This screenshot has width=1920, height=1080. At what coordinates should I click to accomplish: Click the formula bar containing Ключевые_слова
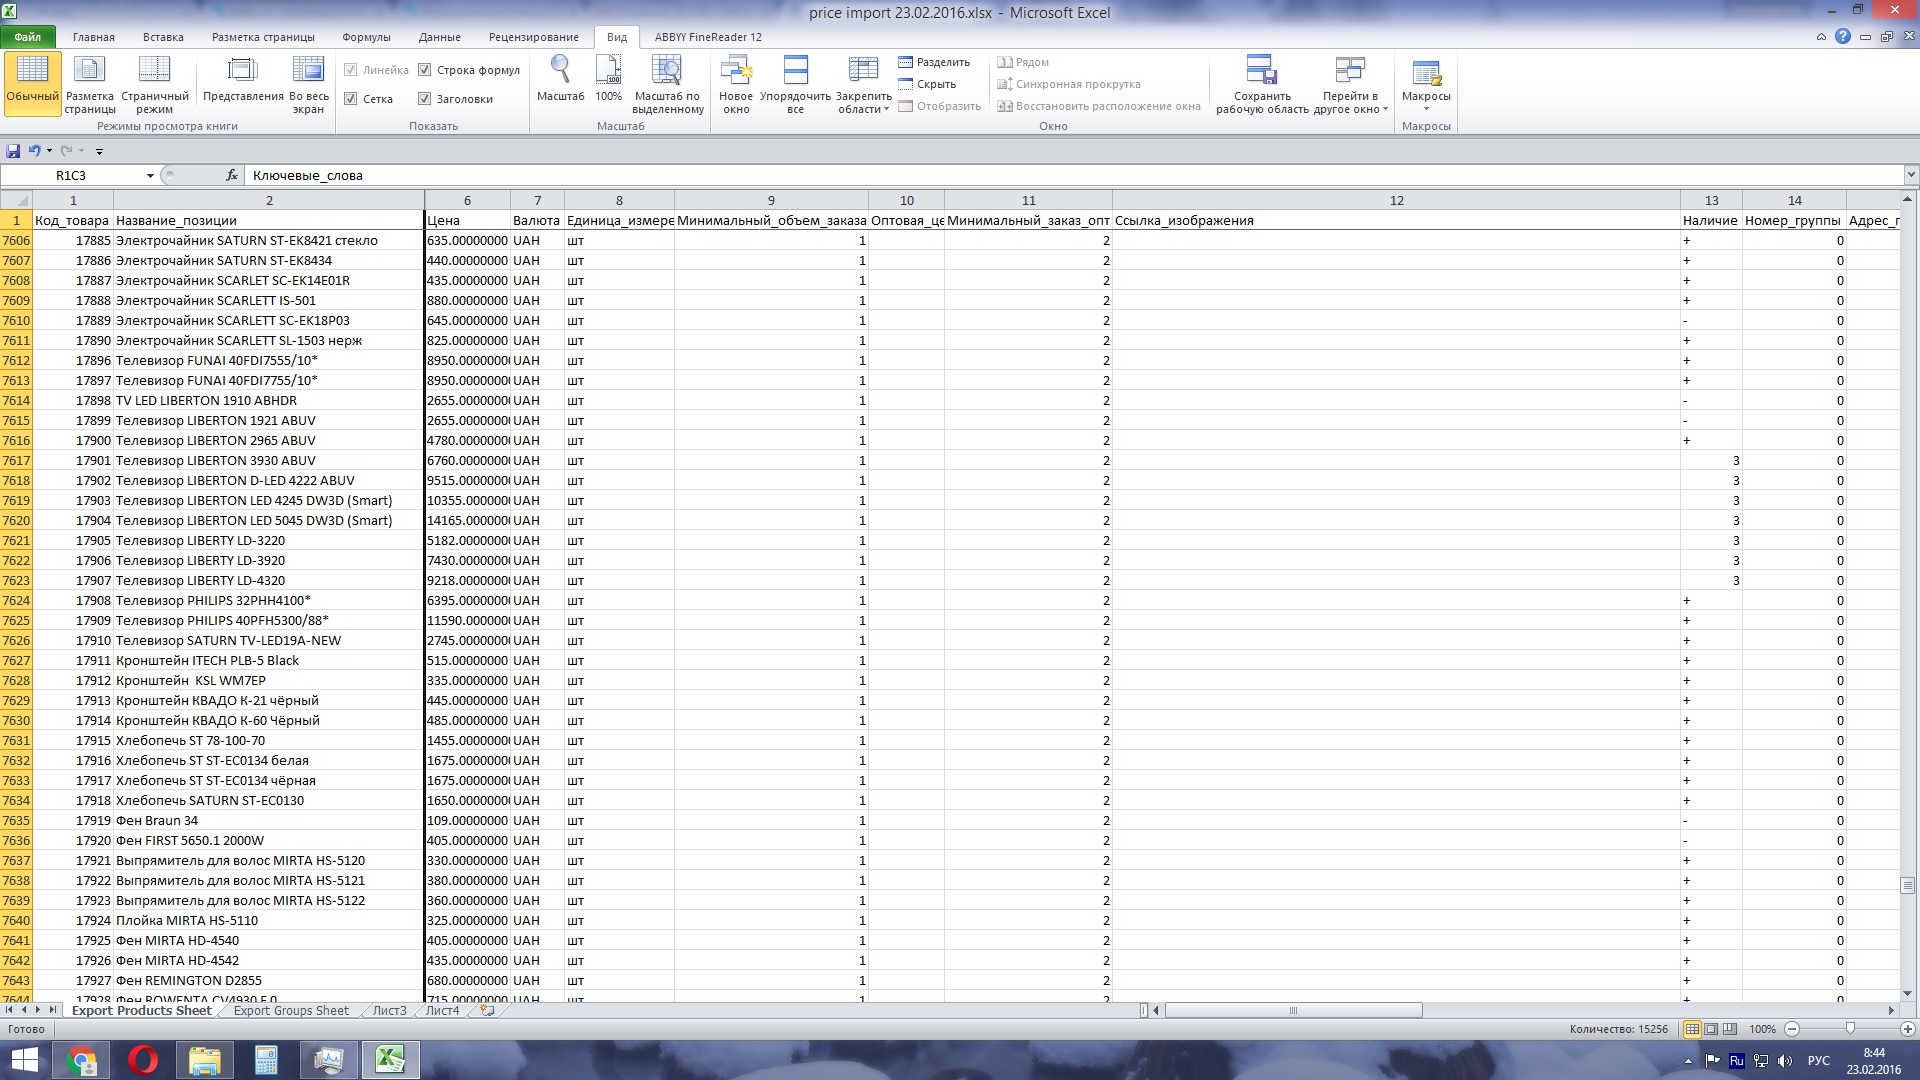(x=1073, y=175)
